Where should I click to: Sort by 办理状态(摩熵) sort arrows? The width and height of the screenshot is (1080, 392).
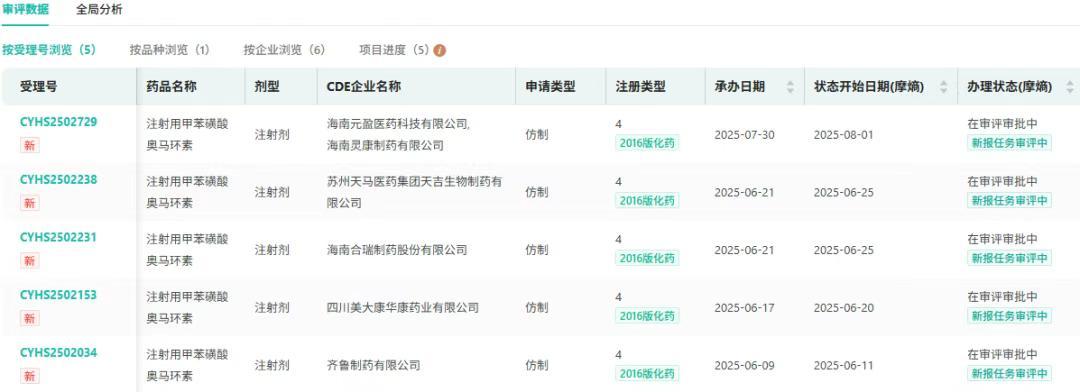click(1069, 87)
